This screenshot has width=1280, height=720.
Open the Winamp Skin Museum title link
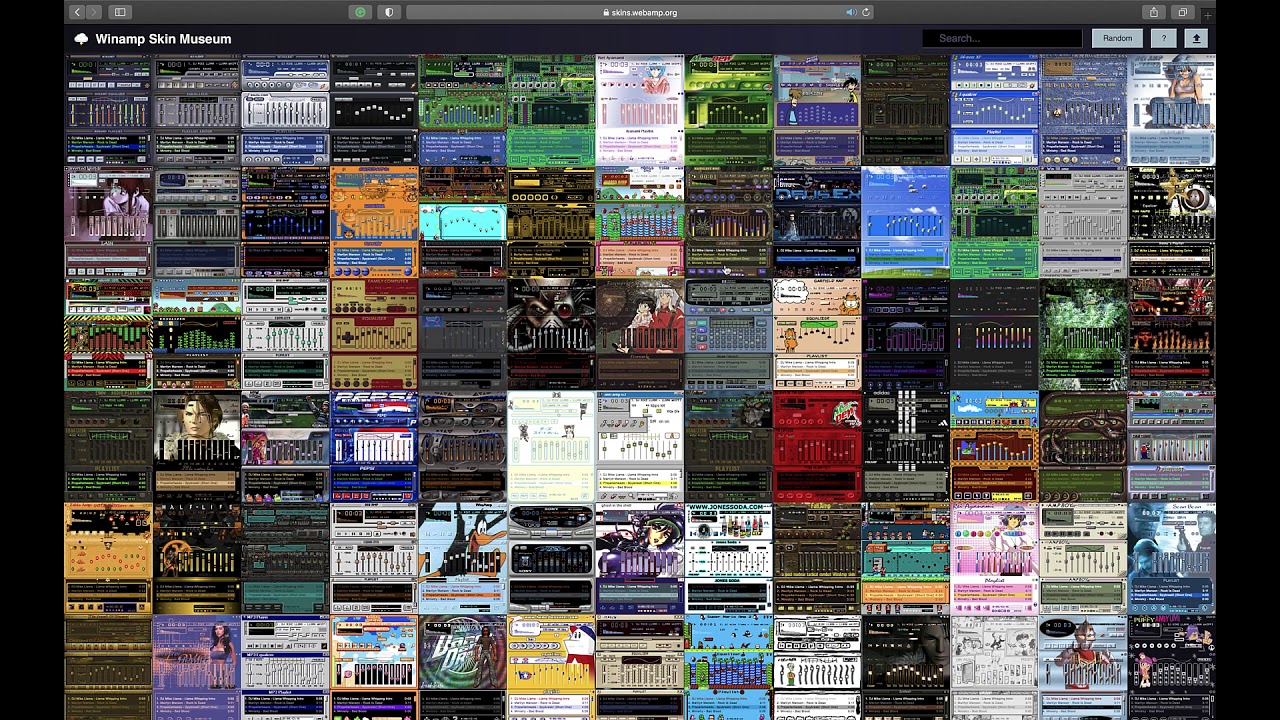pos(163,39)
